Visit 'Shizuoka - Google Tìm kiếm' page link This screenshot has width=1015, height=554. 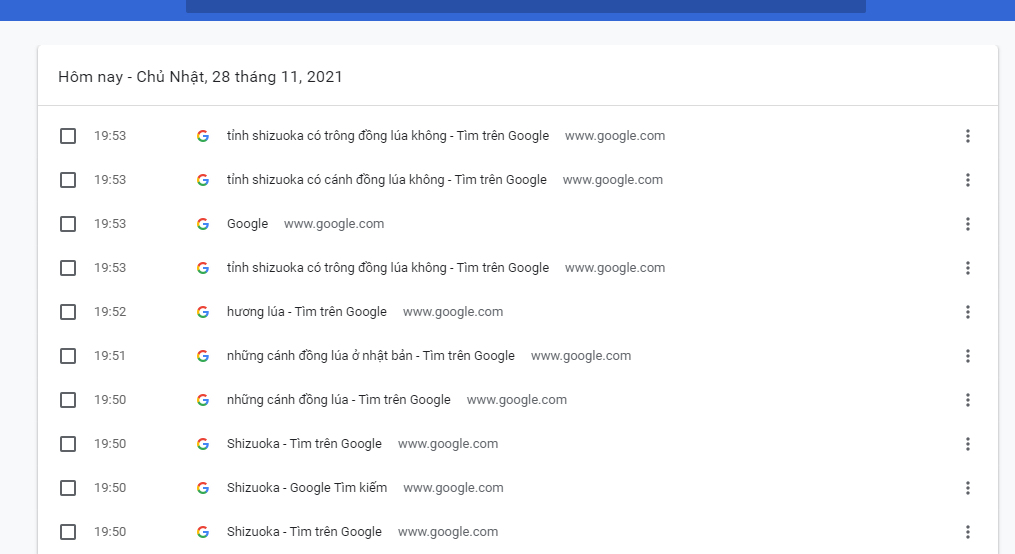coord(306,488)
